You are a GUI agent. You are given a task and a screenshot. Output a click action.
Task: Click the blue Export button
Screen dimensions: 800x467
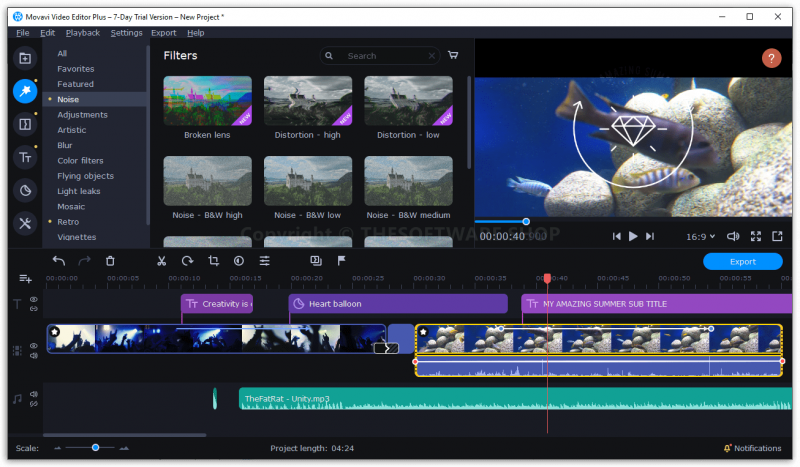click(742, 261)
